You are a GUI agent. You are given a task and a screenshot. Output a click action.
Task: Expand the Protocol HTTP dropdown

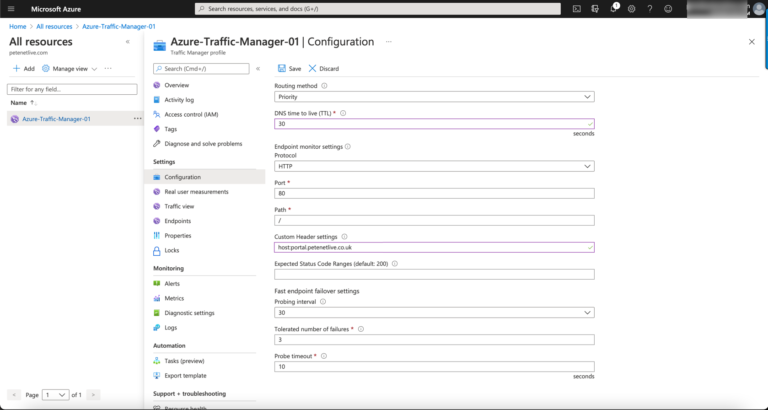coord(434,167)
